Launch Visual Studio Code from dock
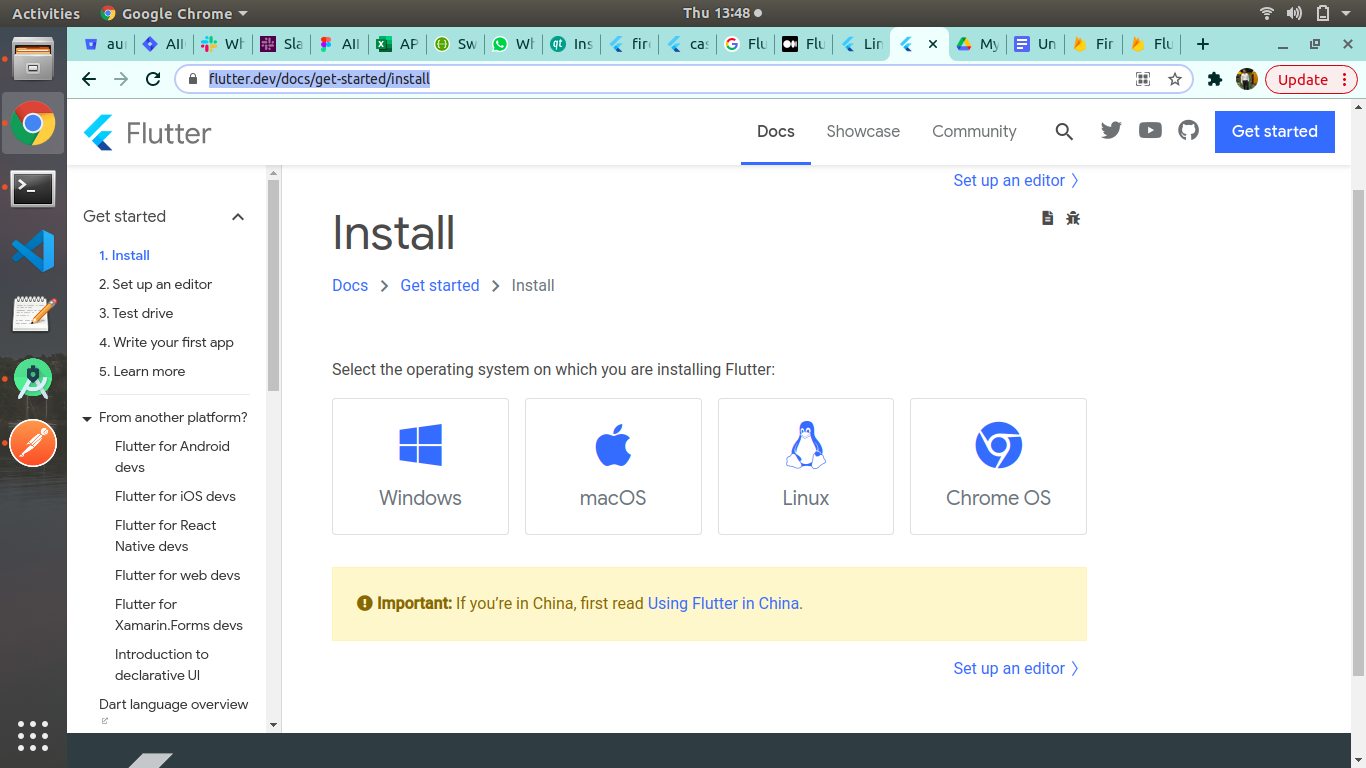Screen dimensions: 1366x768 (x=33, y=251)
